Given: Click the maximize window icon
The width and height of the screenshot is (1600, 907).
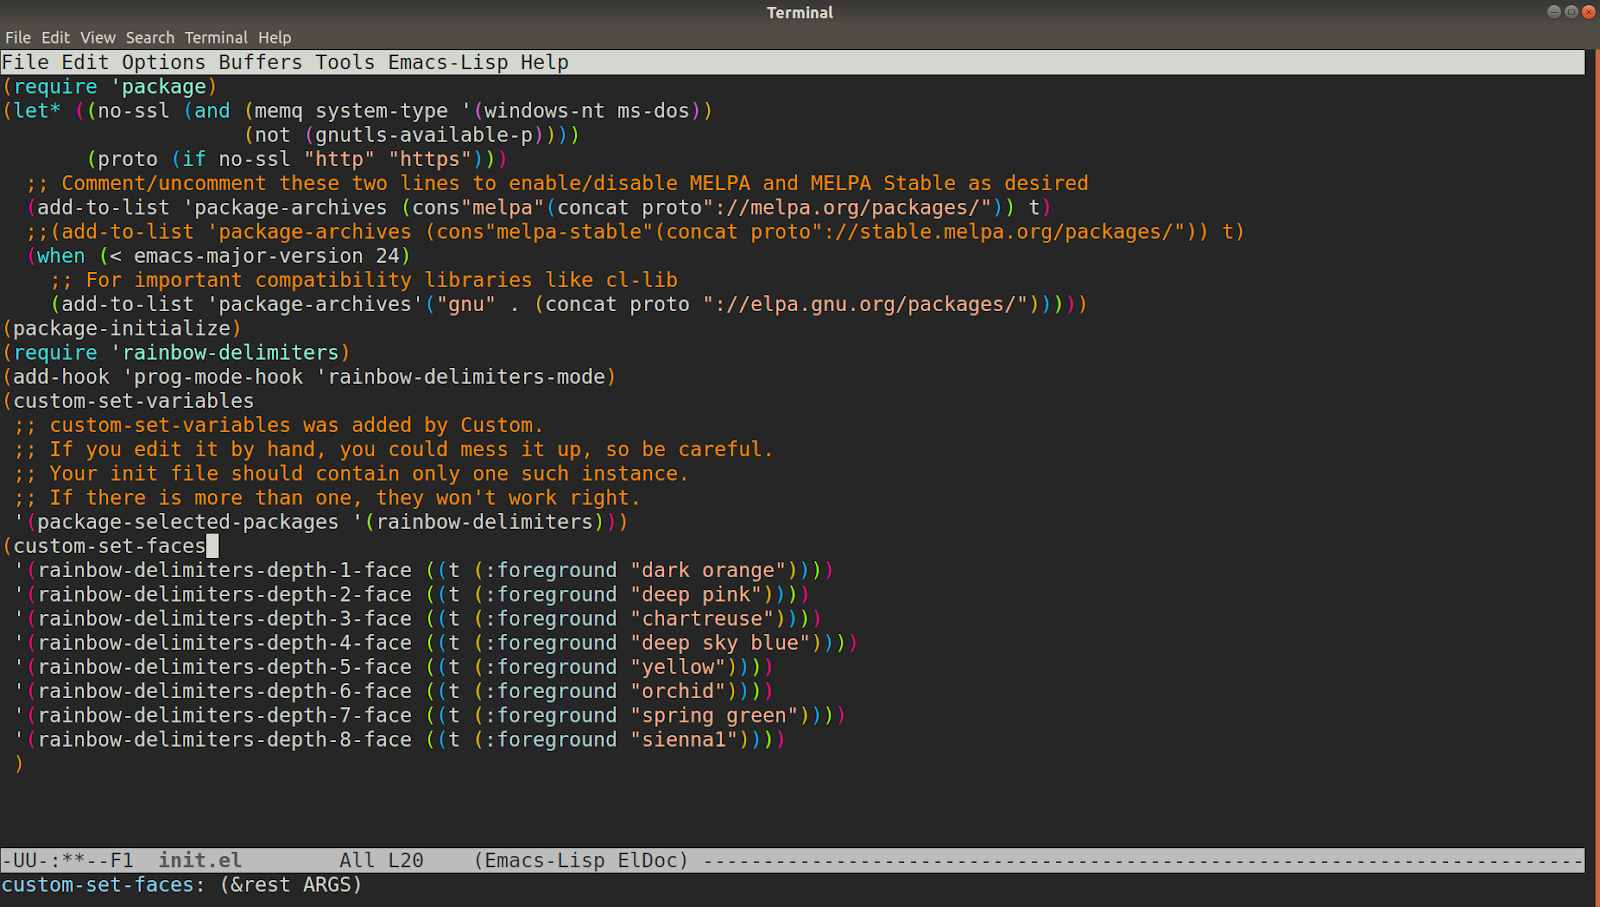Looking at the screenshot, I should coord(1571,12).
